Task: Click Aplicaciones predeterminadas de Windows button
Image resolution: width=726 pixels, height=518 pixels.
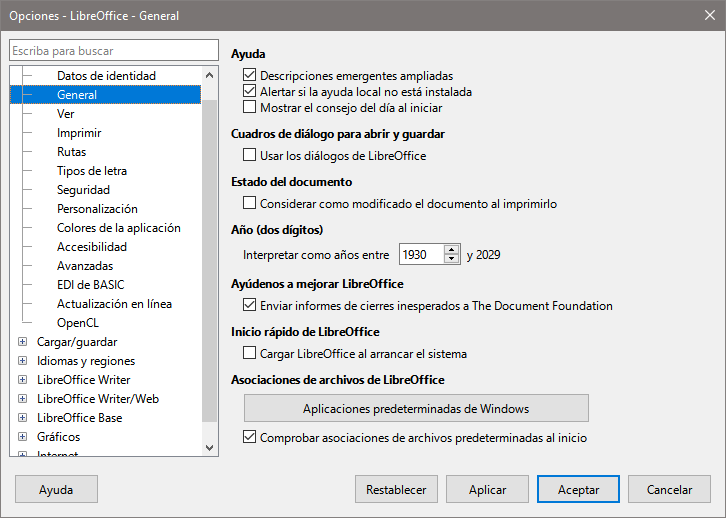Action: 416,408
